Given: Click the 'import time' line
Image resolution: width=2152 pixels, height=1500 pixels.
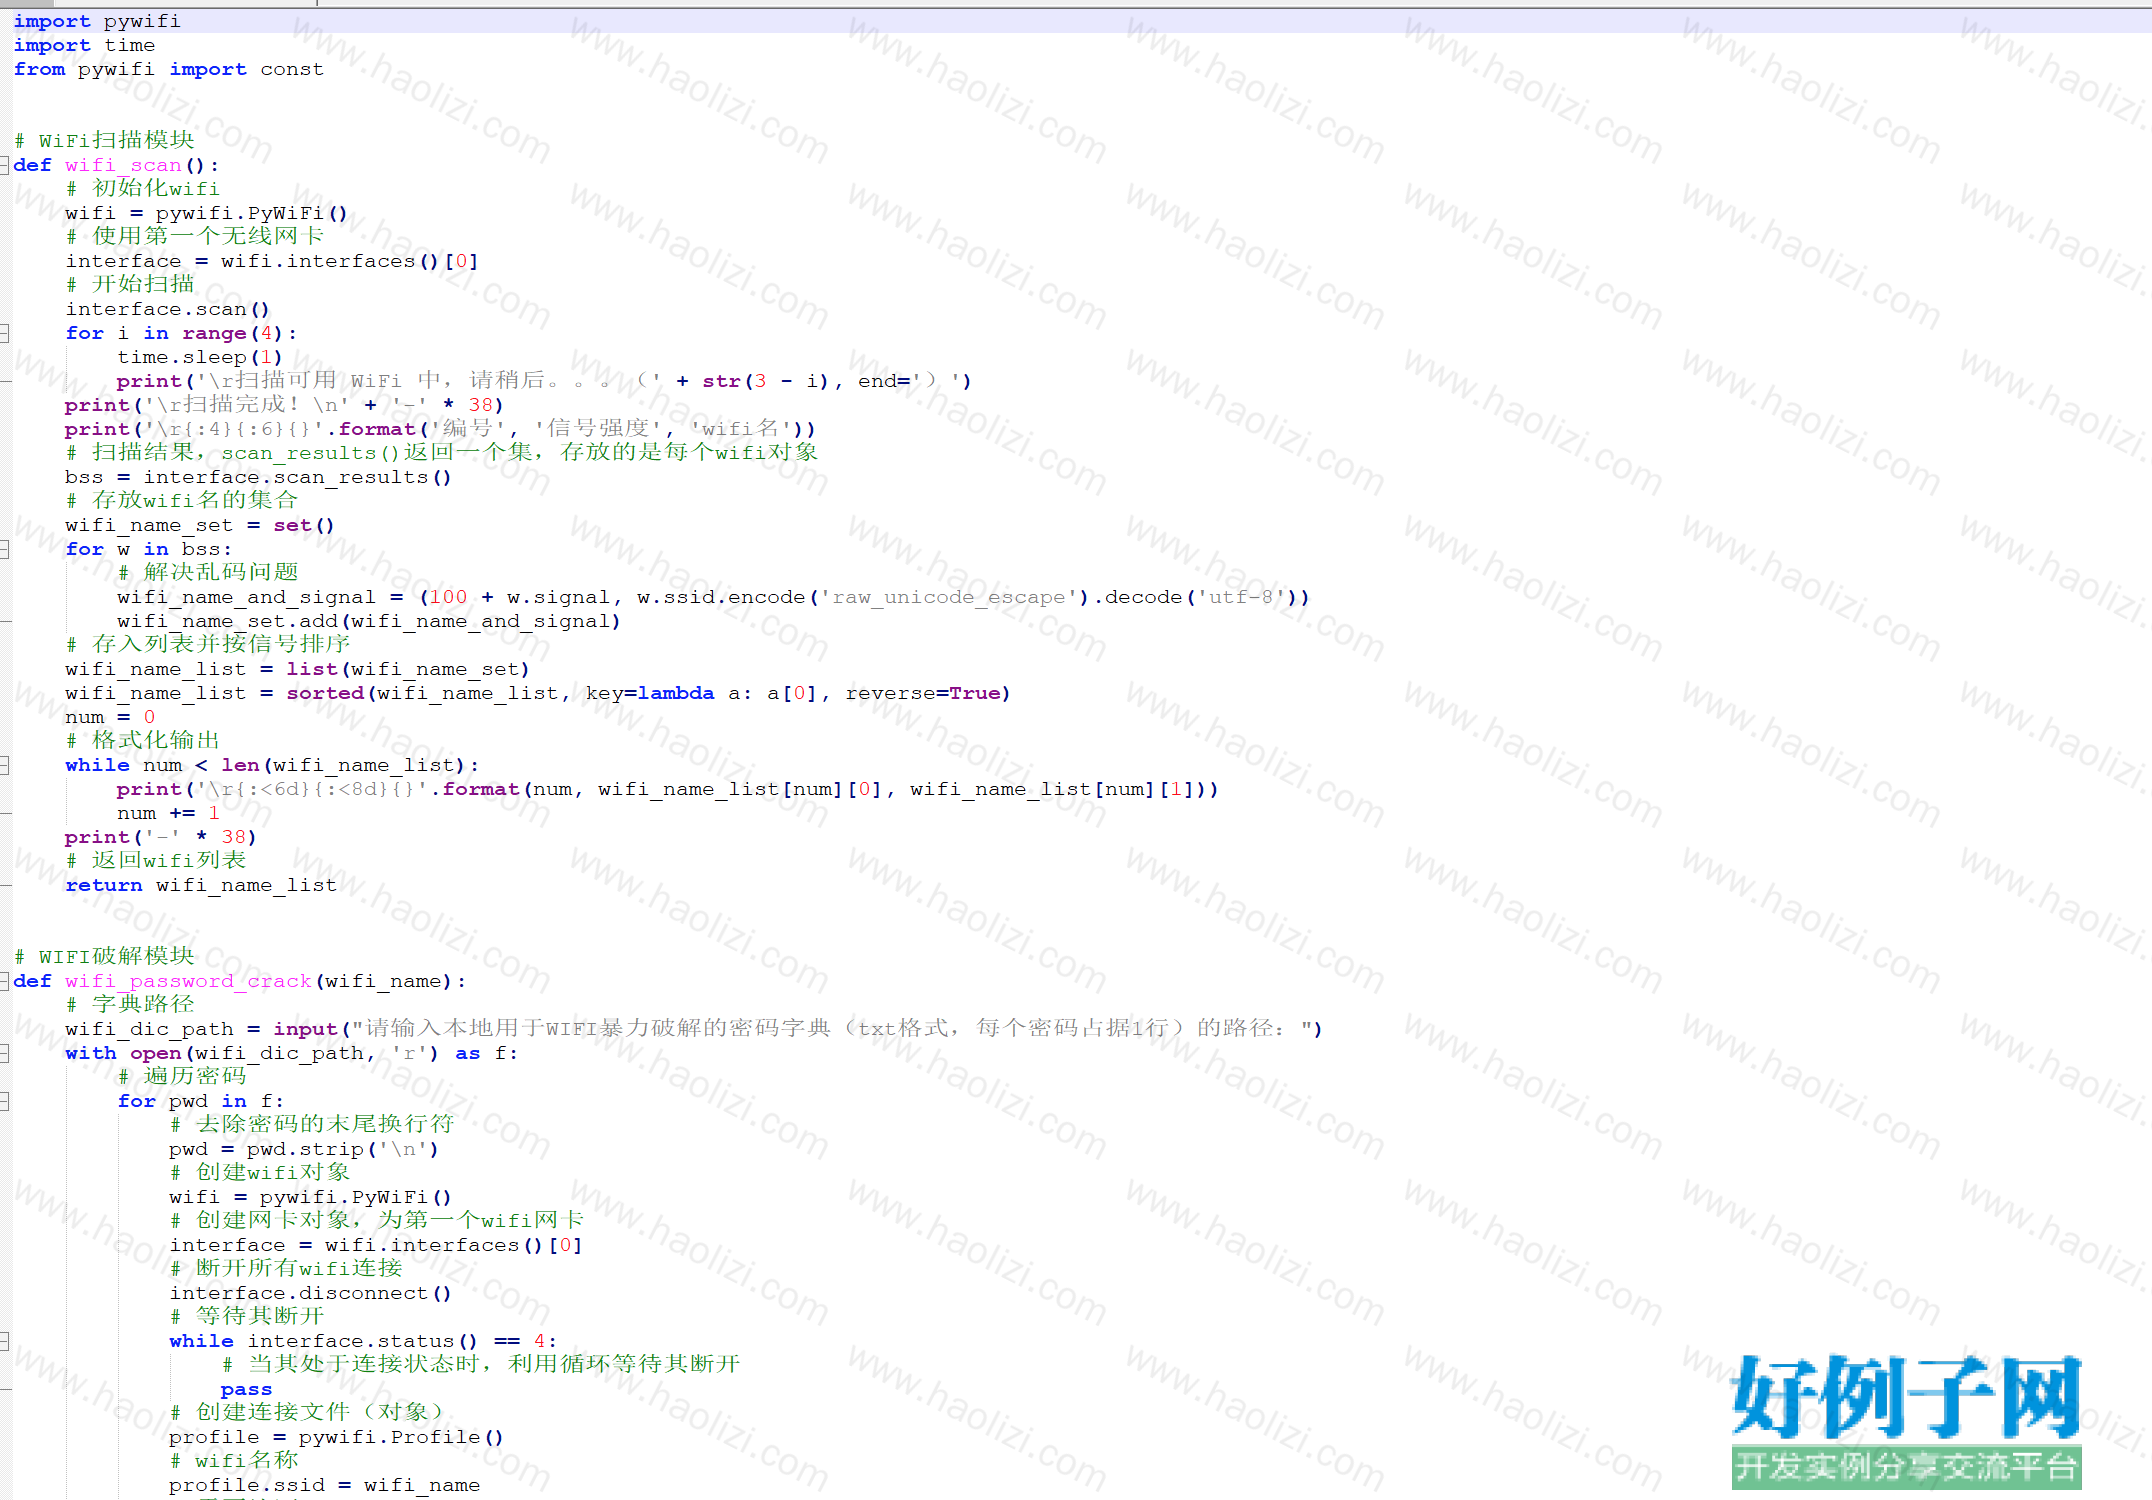Looking at the screenshot, I should [x=84, y=45].
